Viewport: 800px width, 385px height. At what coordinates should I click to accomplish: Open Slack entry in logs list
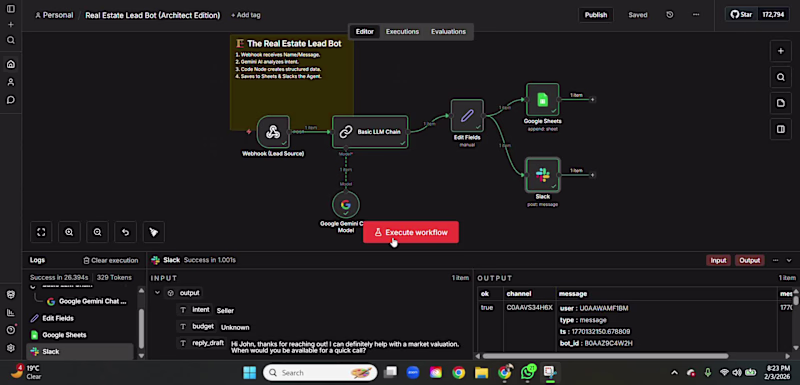click(81, 351)
